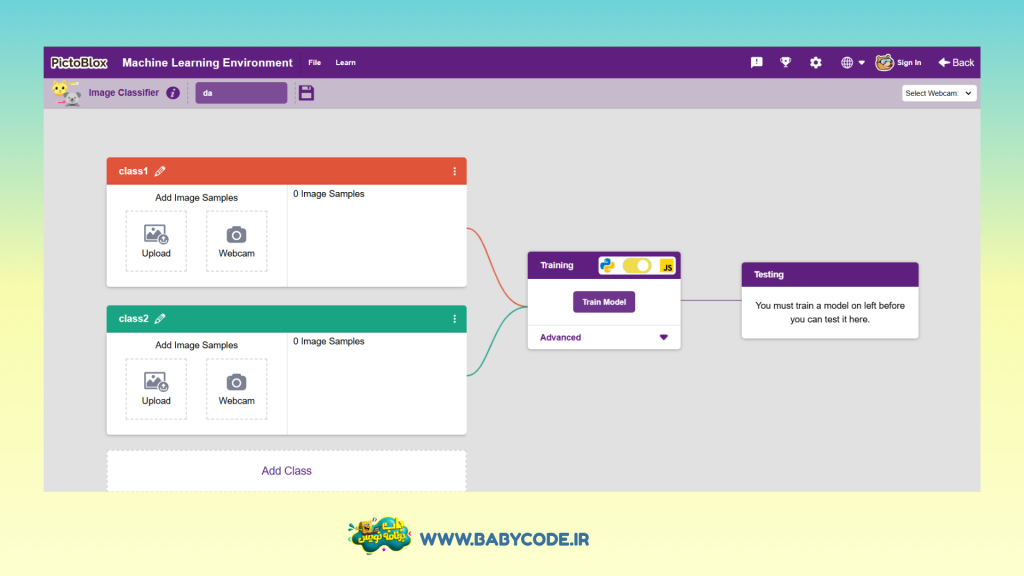Click the JS icon in Training
This screenshot has height=576, width=1024.
pos(667,266)
